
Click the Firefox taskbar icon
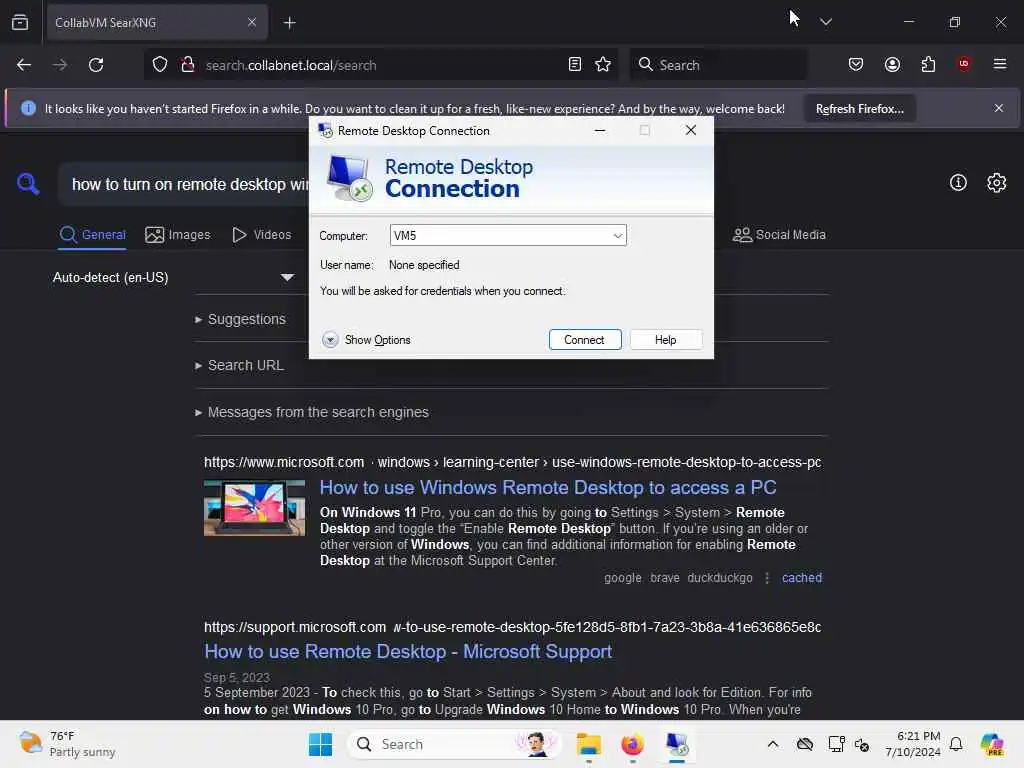pos(632,744)
